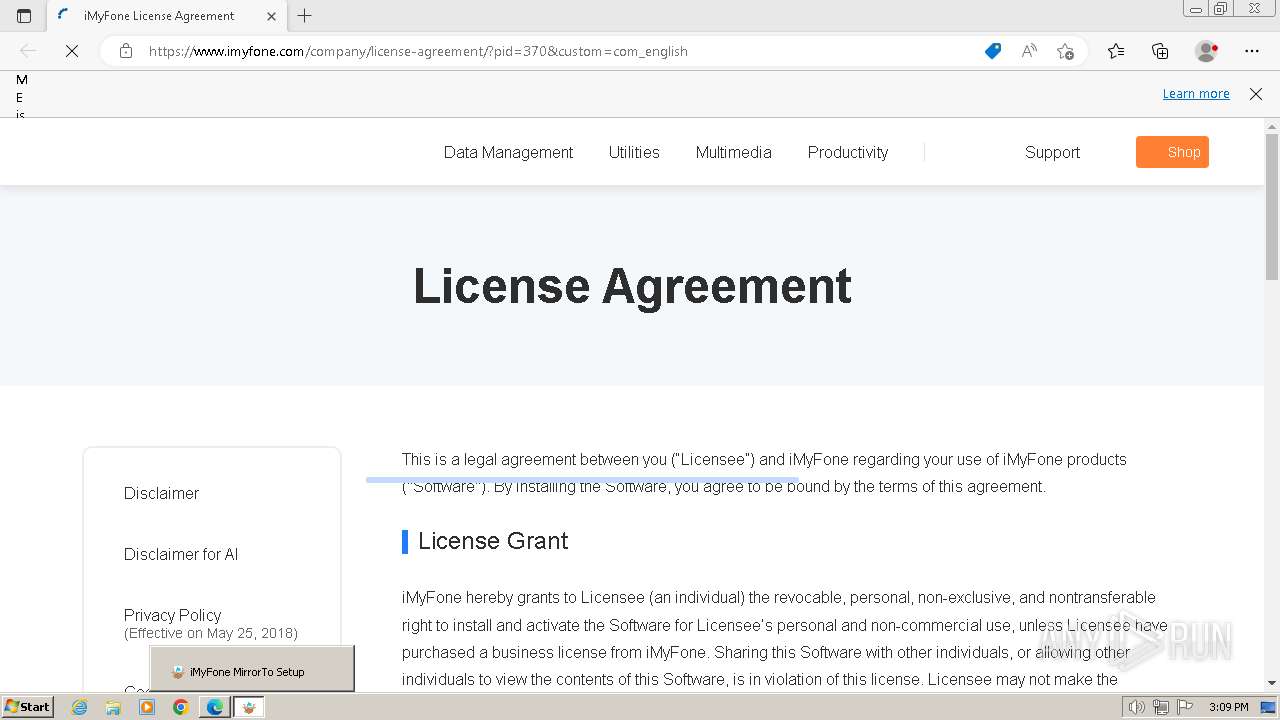The height and width of the screenshot is (720, 1280).
Task: Click the address bar URL
Action: pos(418,51)
